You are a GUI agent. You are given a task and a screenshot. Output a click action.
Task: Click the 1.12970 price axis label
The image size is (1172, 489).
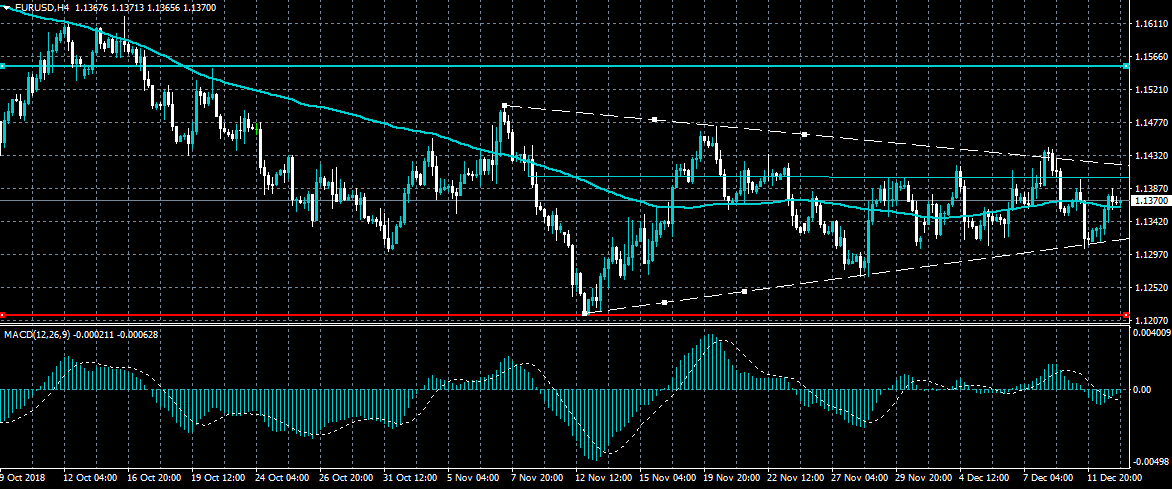click(1150, 254)
